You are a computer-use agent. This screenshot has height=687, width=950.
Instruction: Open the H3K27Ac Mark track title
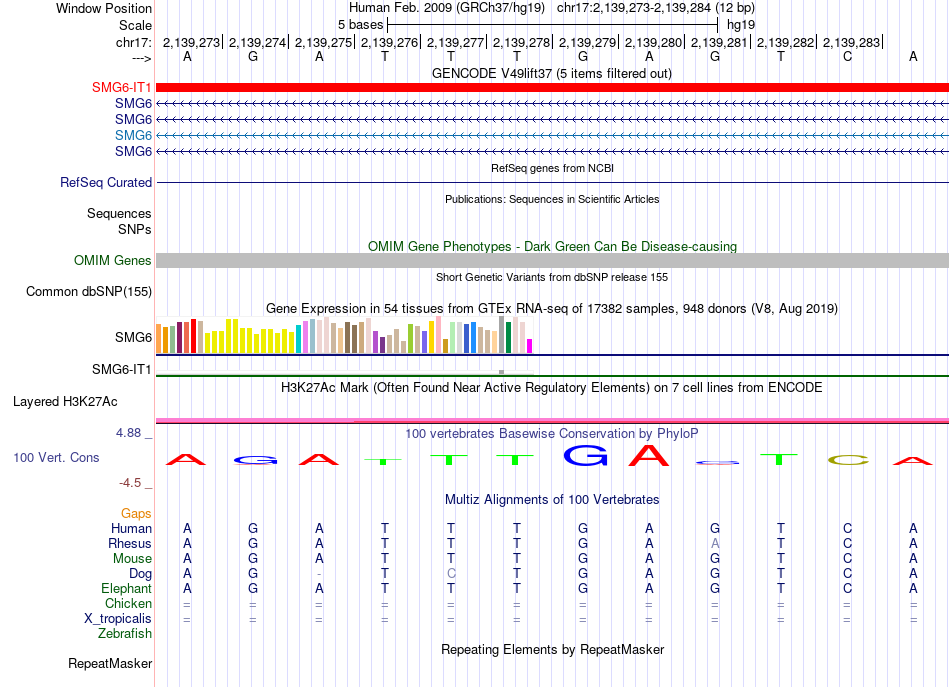[x=552, y=388]
